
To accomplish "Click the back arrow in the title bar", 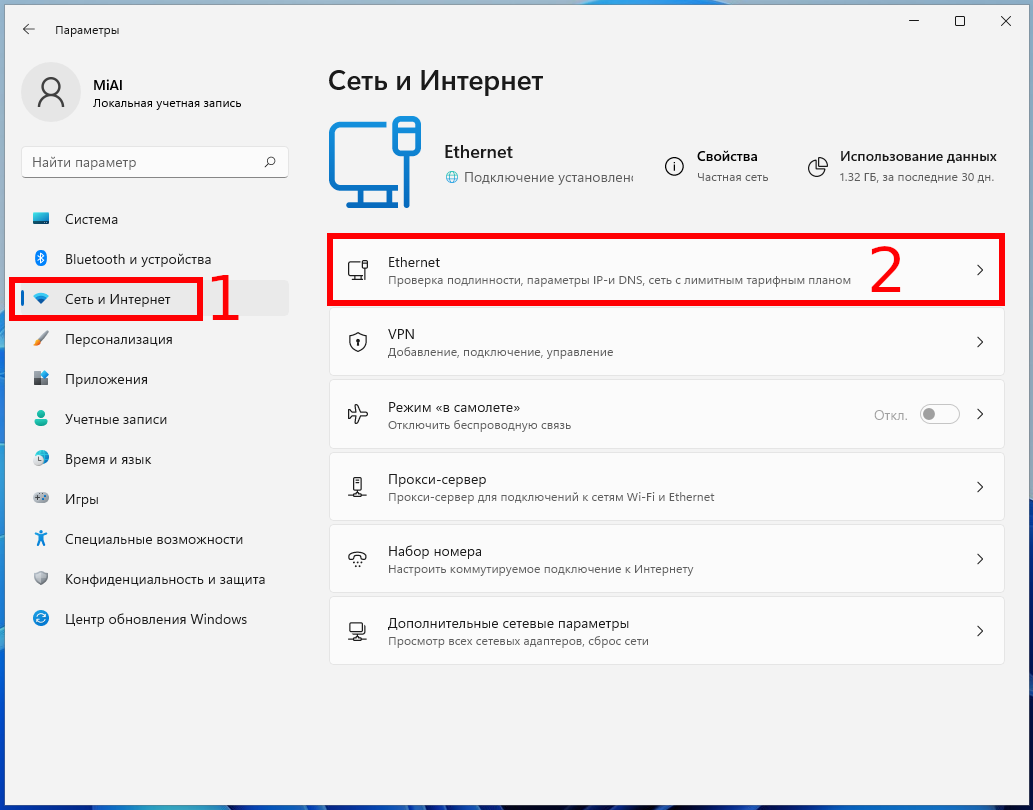I will (x=28, y=30).
